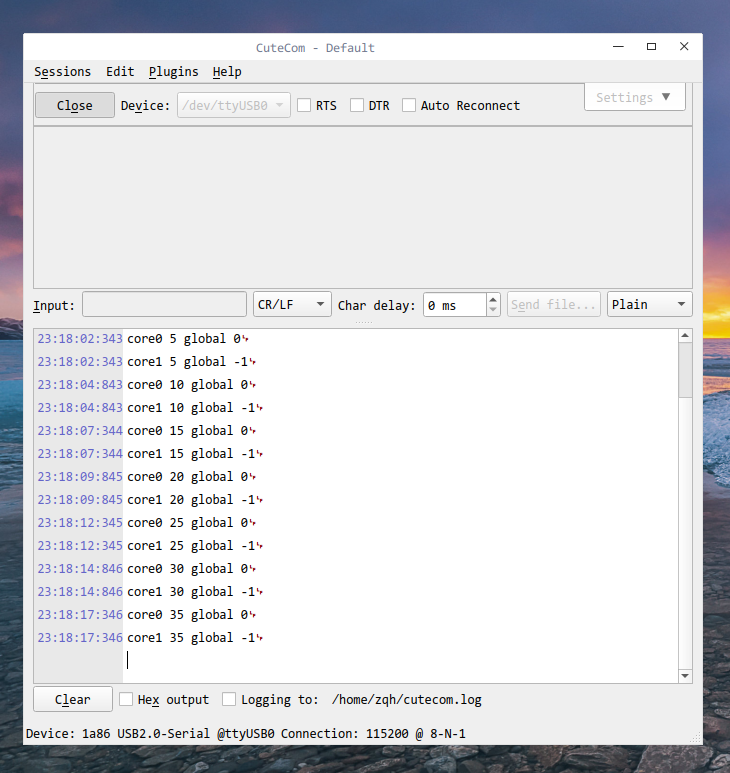Open the Sessions menu

click(62, 71)
